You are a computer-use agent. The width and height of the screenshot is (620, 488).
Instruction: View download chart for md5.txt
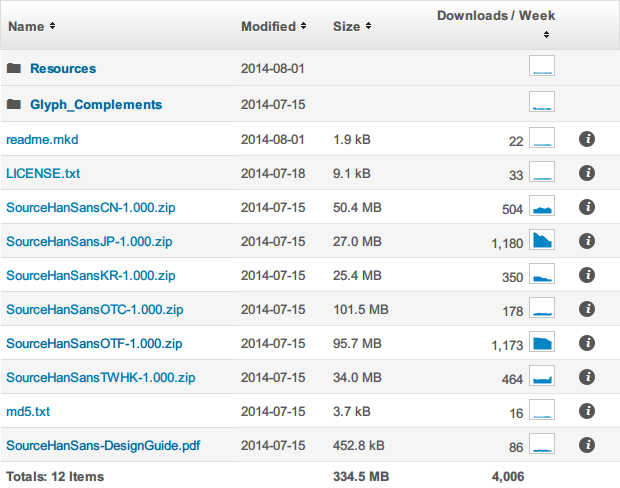click(x=542, y=410)
